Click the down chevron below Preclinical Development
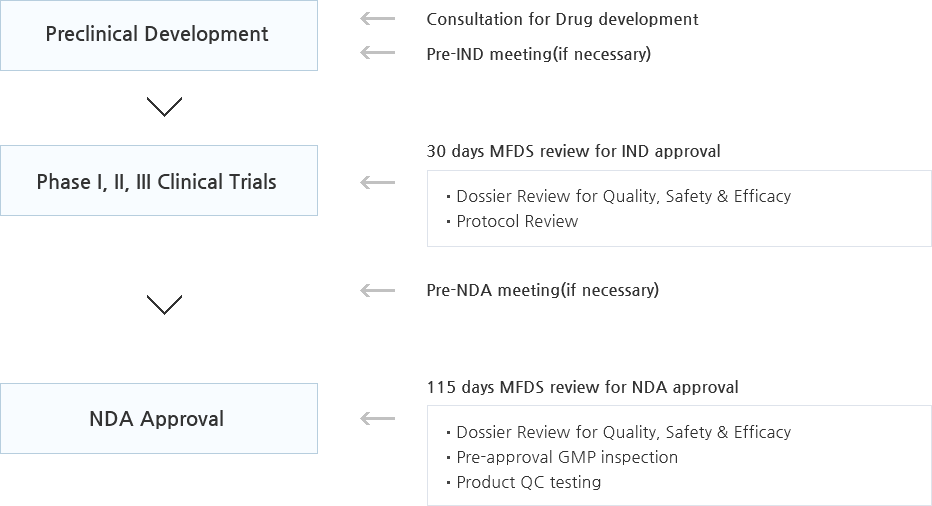The image size is (932, 506). [x=165, y=107]
